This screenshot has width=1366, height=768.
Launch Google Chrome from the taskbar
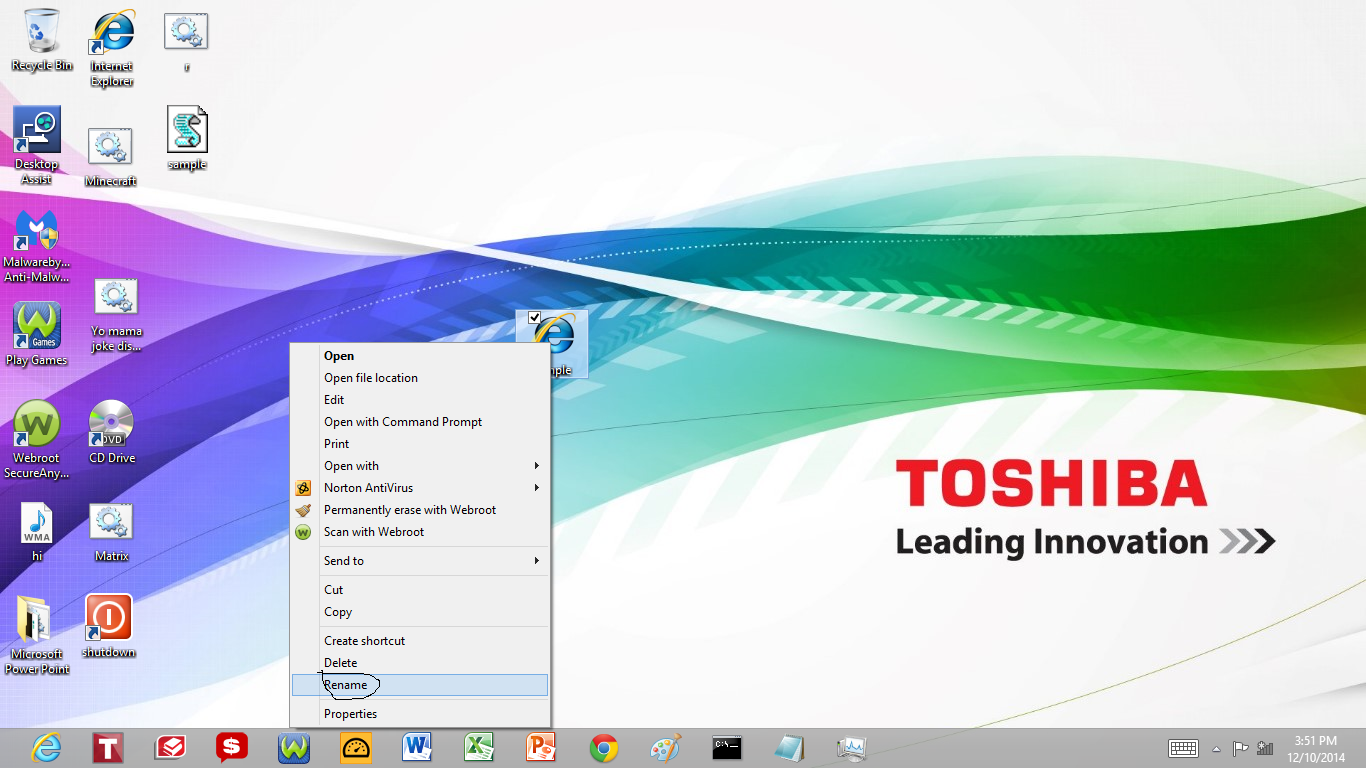click(603, 748)
